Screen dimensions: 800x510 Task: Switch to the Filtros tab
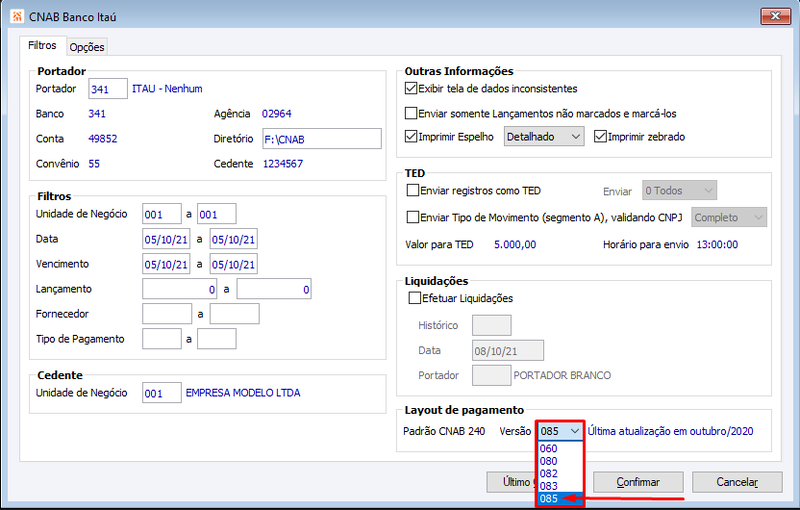coord(42,45)
